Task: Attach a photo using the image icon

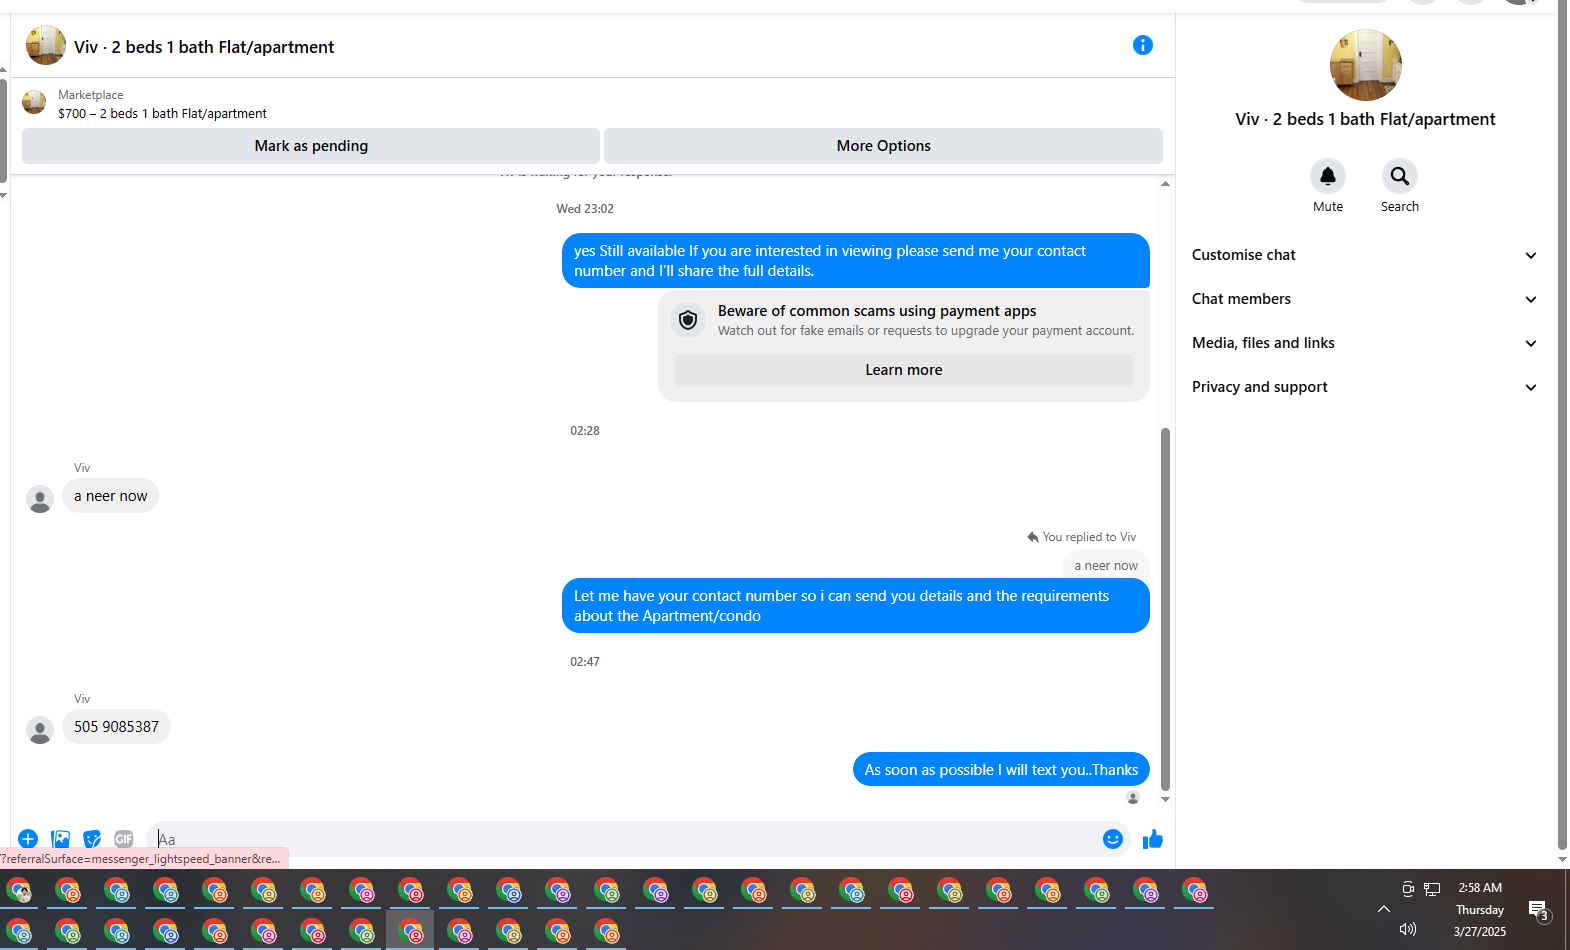Action: click(60, 839)
